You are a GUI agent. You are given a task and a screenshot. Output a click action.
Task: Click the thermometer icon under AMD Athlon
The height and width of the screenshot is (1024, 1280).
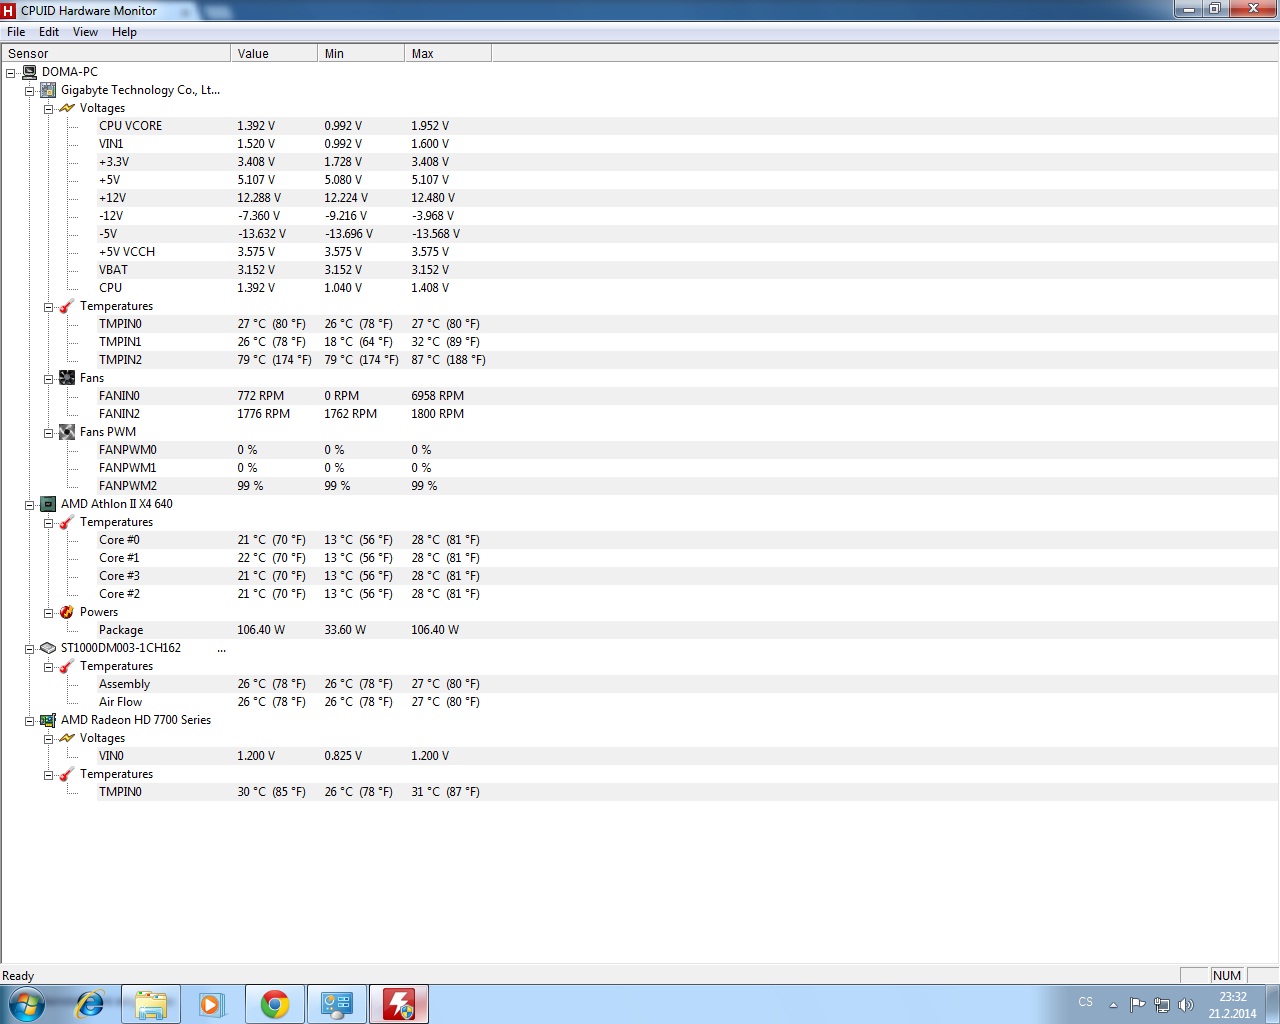pyautogui.click(x=67, y=522)
